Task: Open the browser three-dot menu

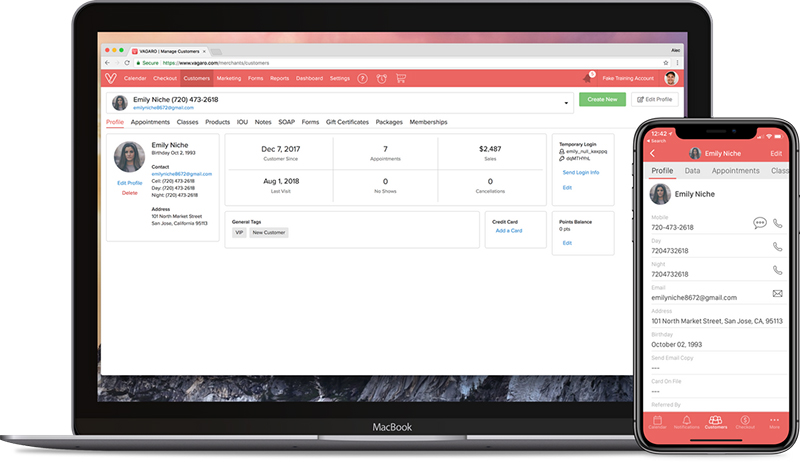Action: click(678, 63)
